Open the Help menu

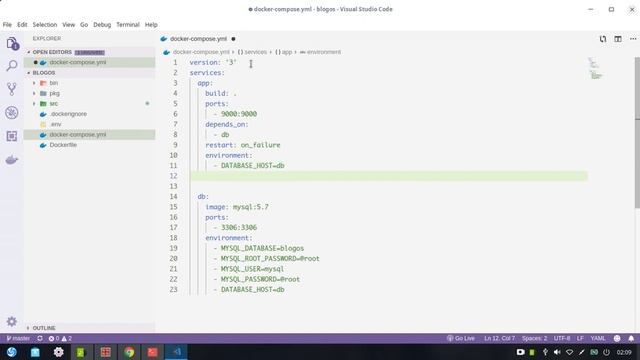click(151, 24)
